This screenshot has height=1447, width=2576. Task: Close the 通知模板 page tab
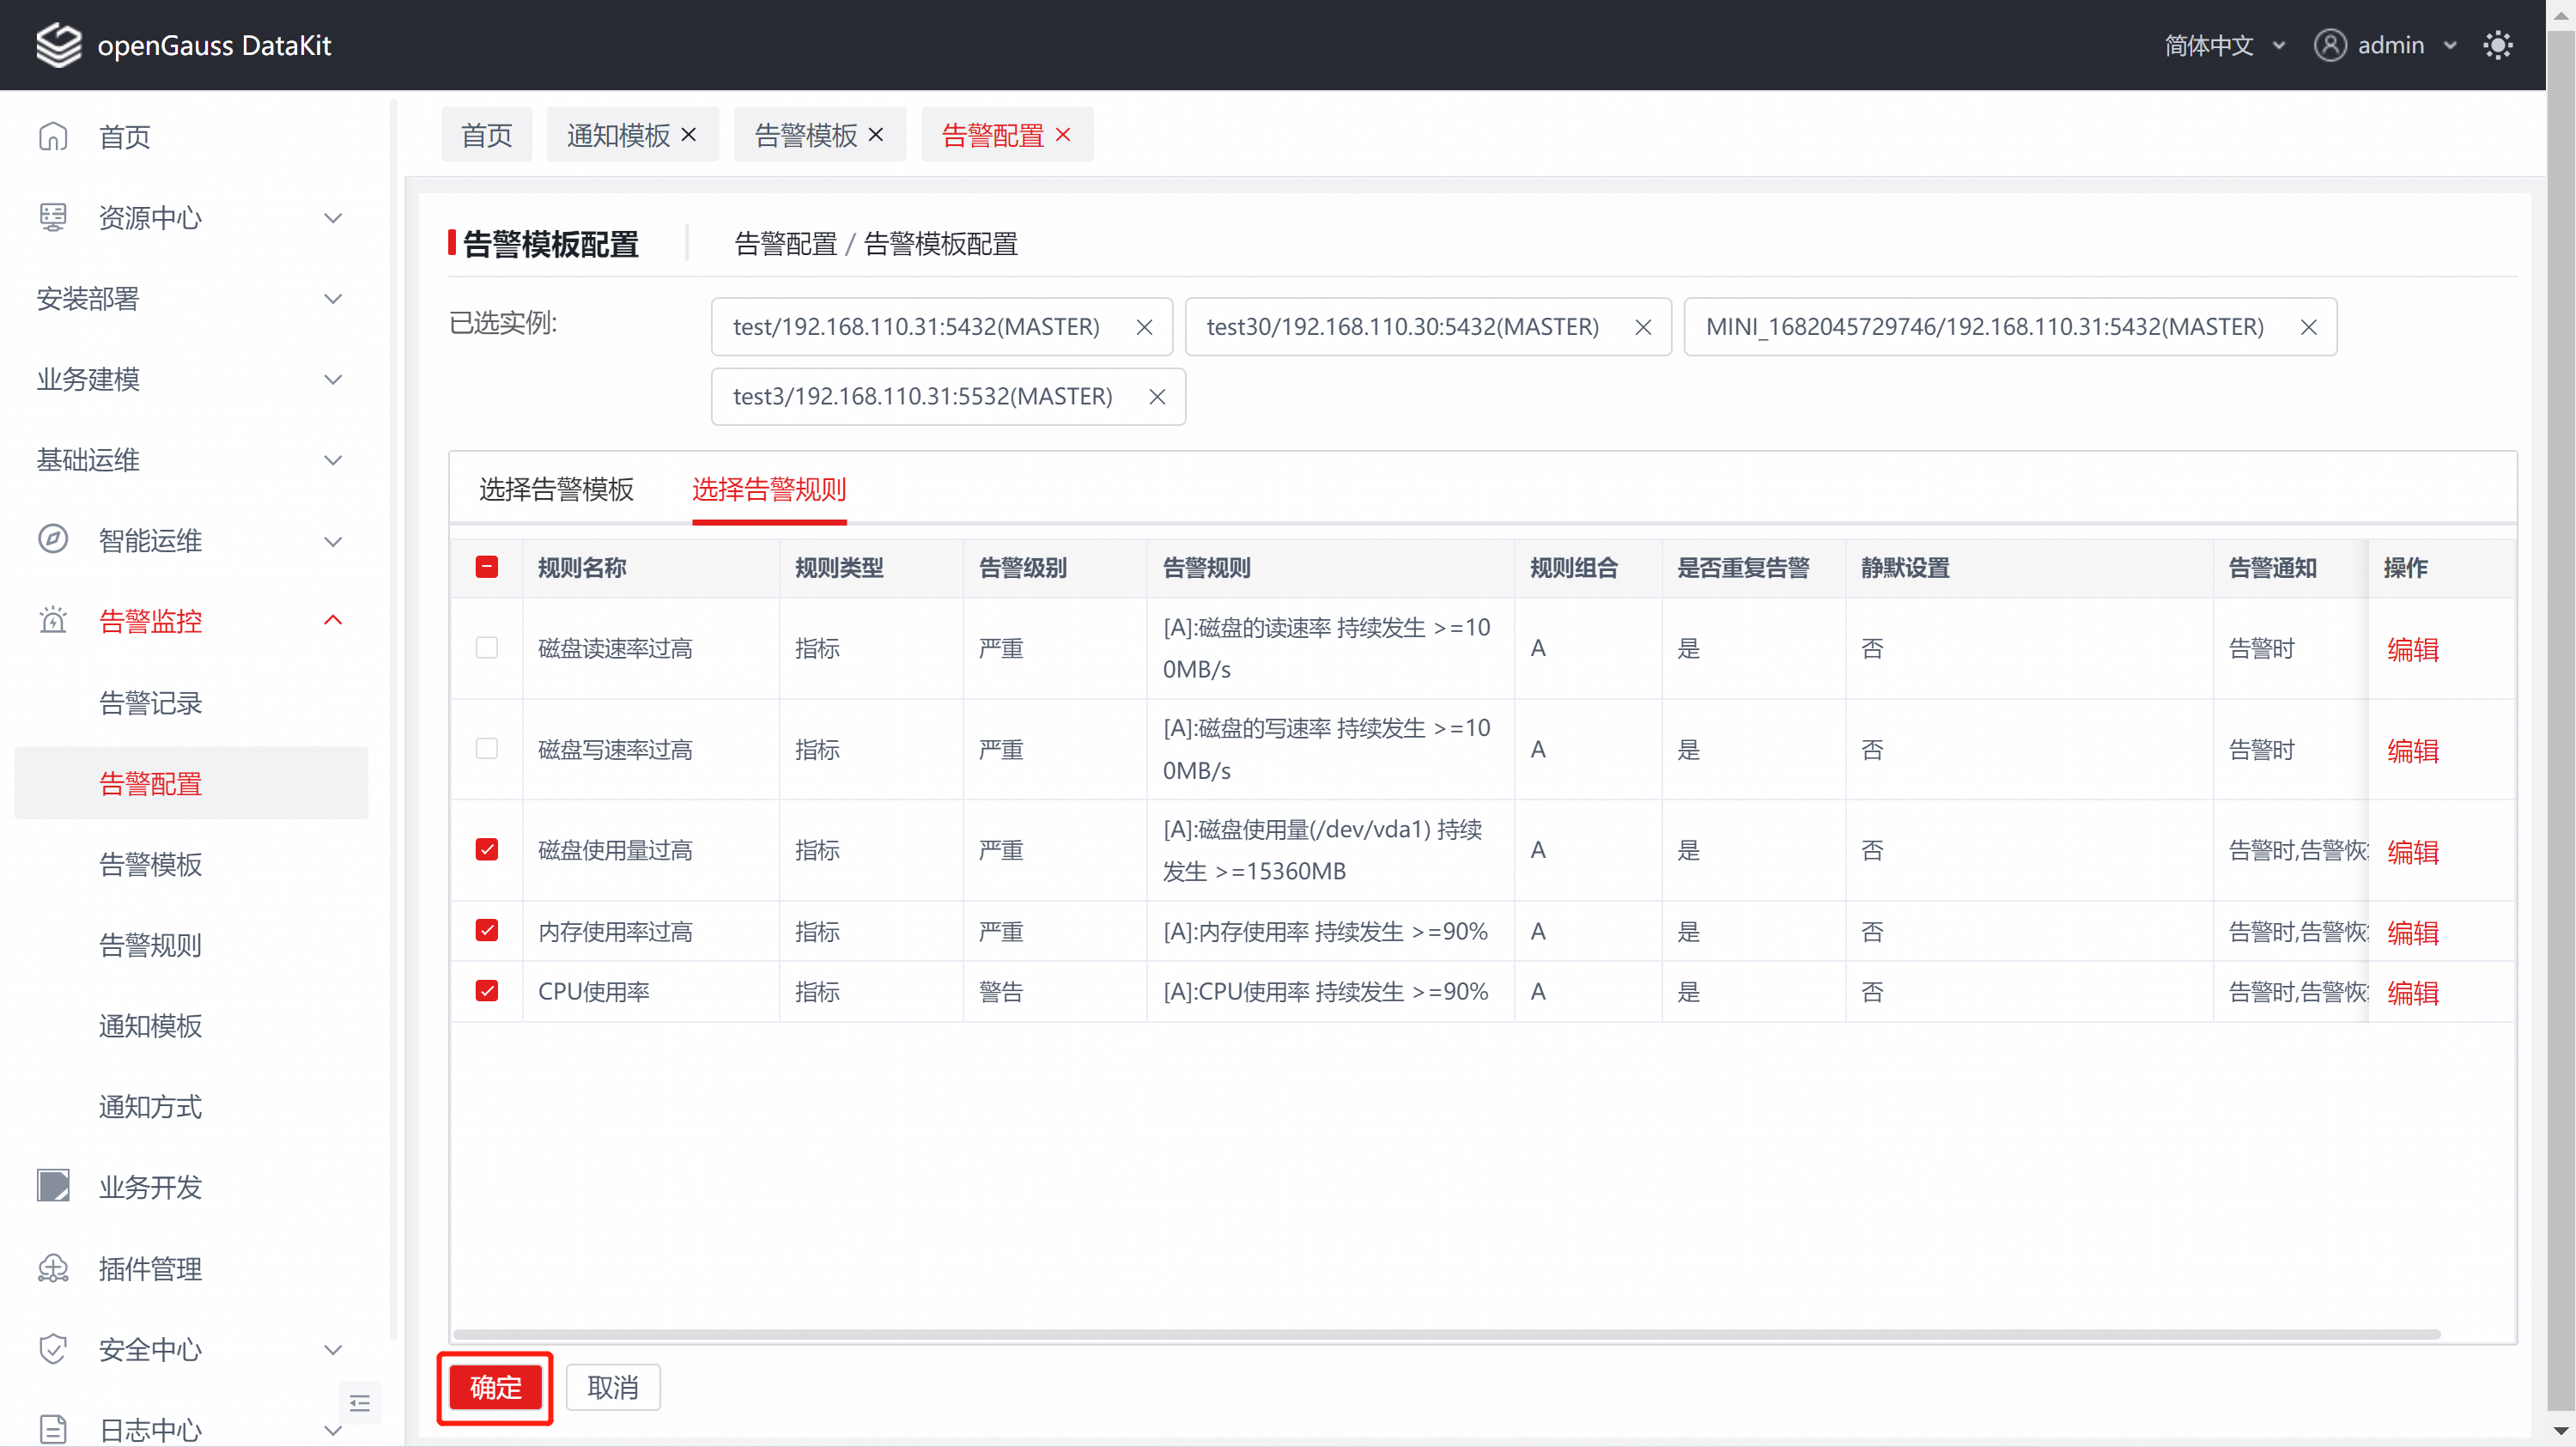click(x=689, y=134)
